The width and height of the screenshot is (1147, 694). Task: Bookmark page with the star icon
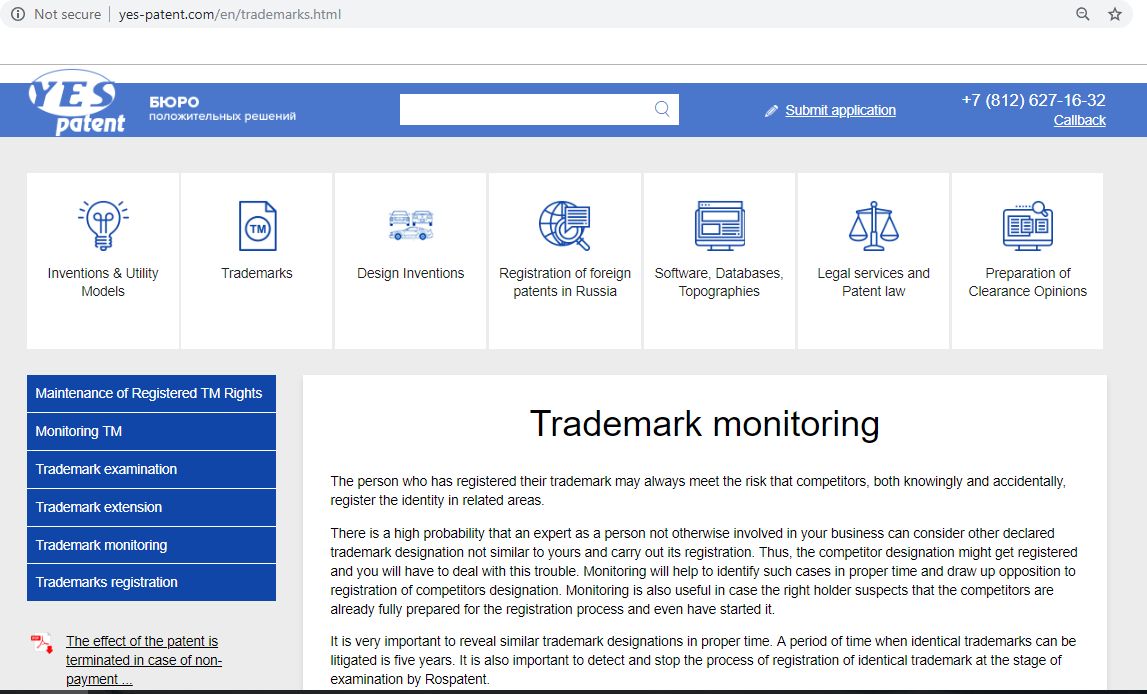(1115, 14)
